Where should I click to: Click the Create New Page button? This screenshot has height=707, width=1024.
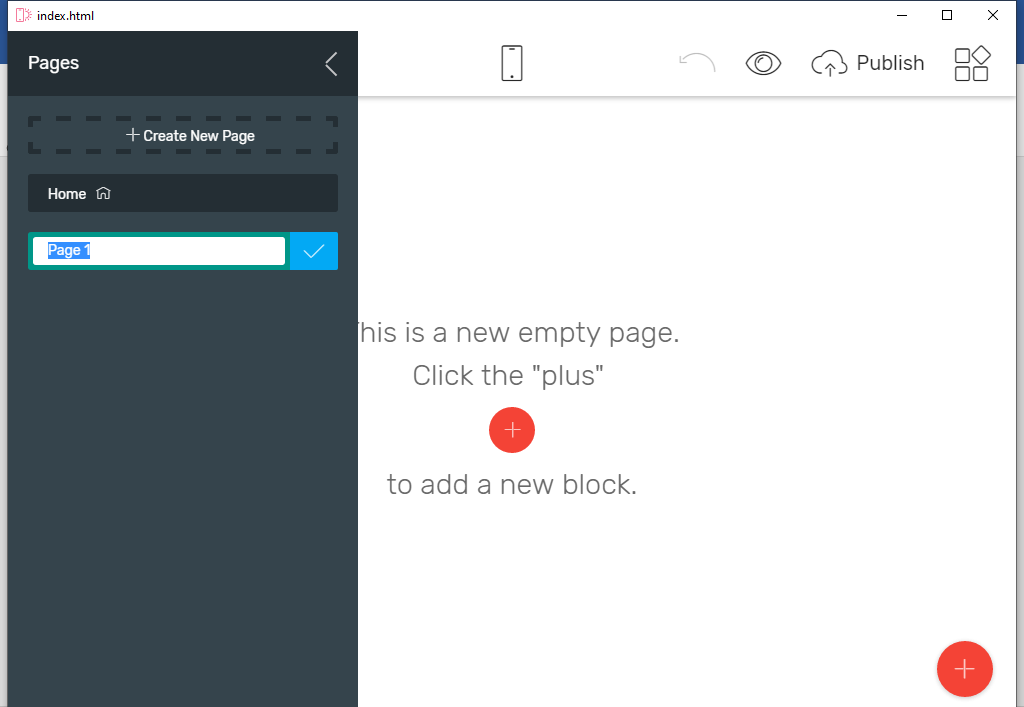pyautogui.click(x=183, y=136)
